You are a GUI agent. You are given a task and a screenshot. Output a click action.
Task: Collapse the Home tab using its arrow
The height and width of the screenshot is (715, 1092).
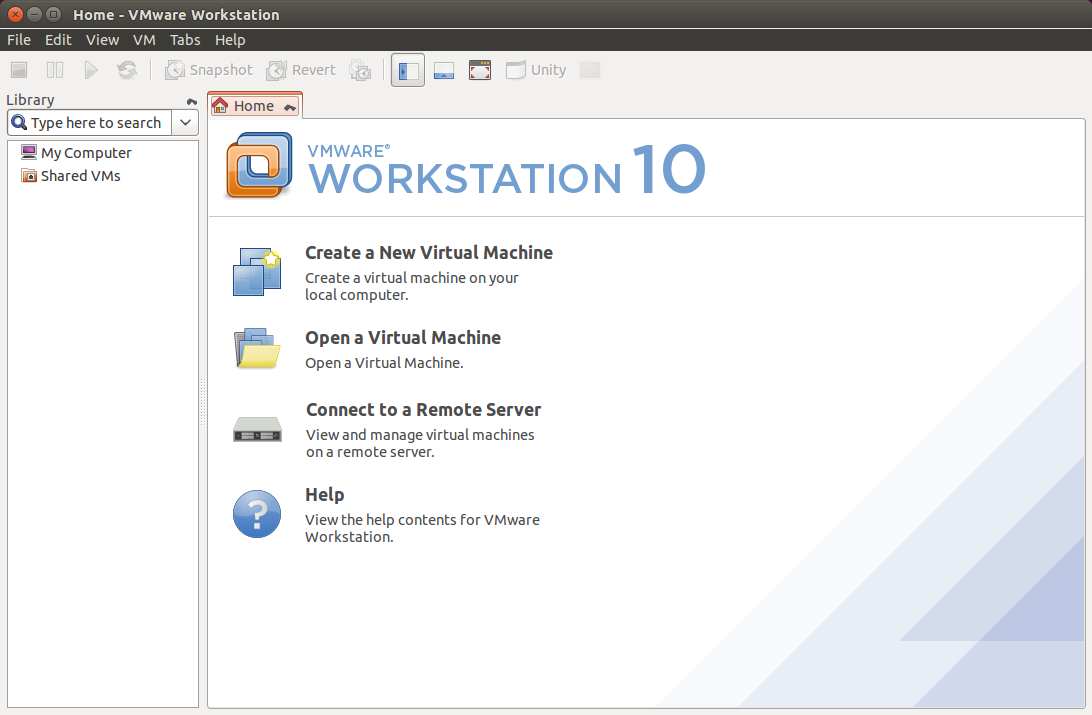[x=291, y=105]
